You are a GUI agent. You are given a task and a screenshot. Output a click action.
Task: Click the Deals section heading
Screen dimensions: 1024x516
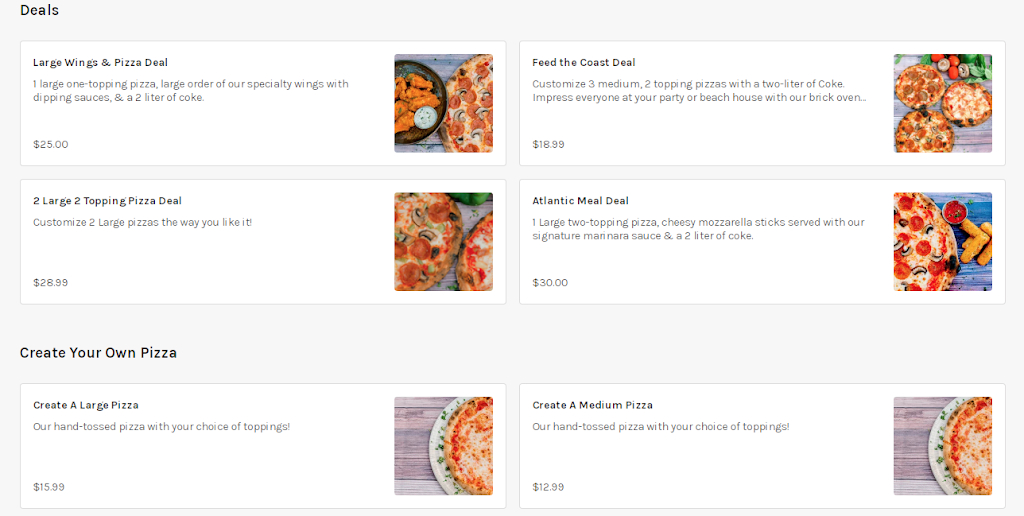pyautogui.click(x=39, y=10)
